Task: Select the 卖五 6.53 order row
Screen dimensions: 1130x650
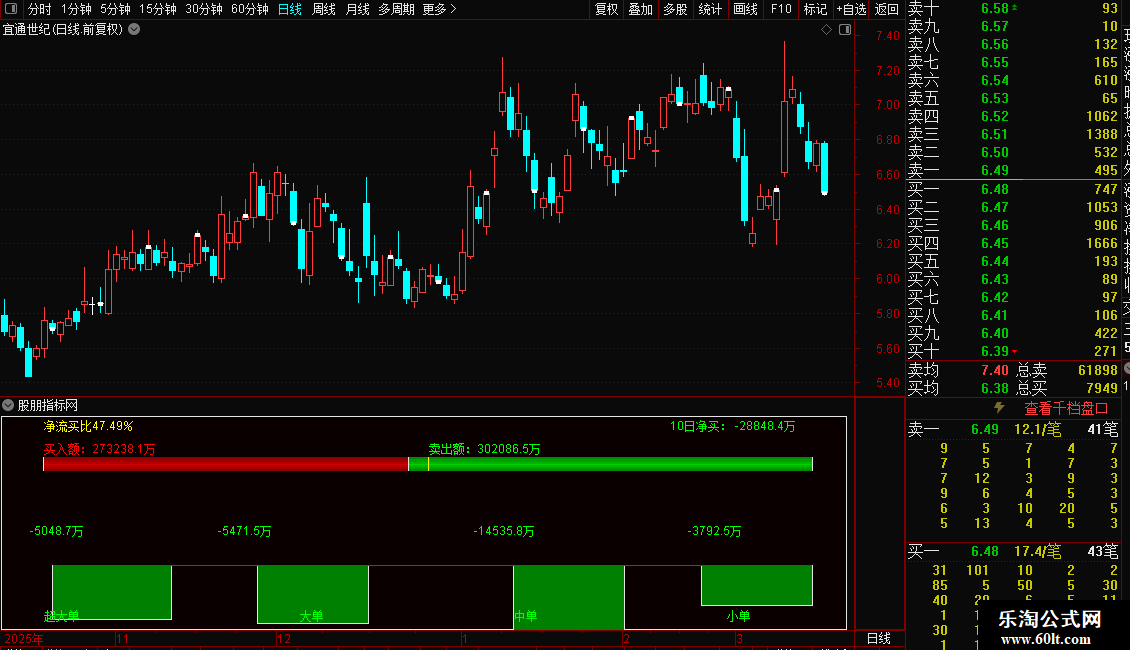Action: 1013,98
